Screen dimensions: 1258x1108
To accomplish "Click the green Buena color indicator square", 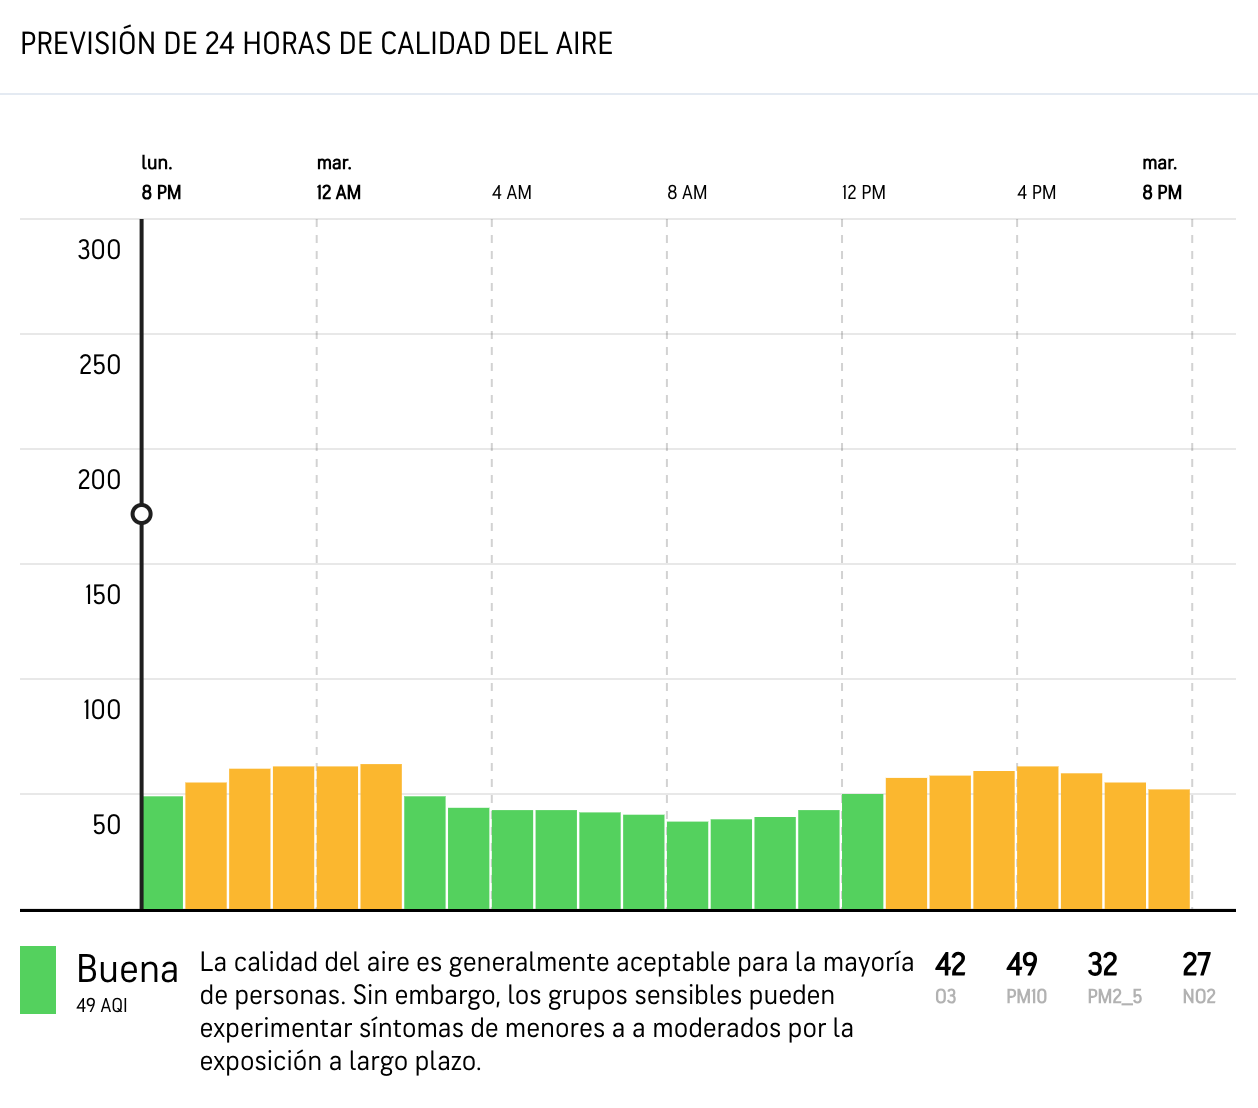I will coord(38,980).
